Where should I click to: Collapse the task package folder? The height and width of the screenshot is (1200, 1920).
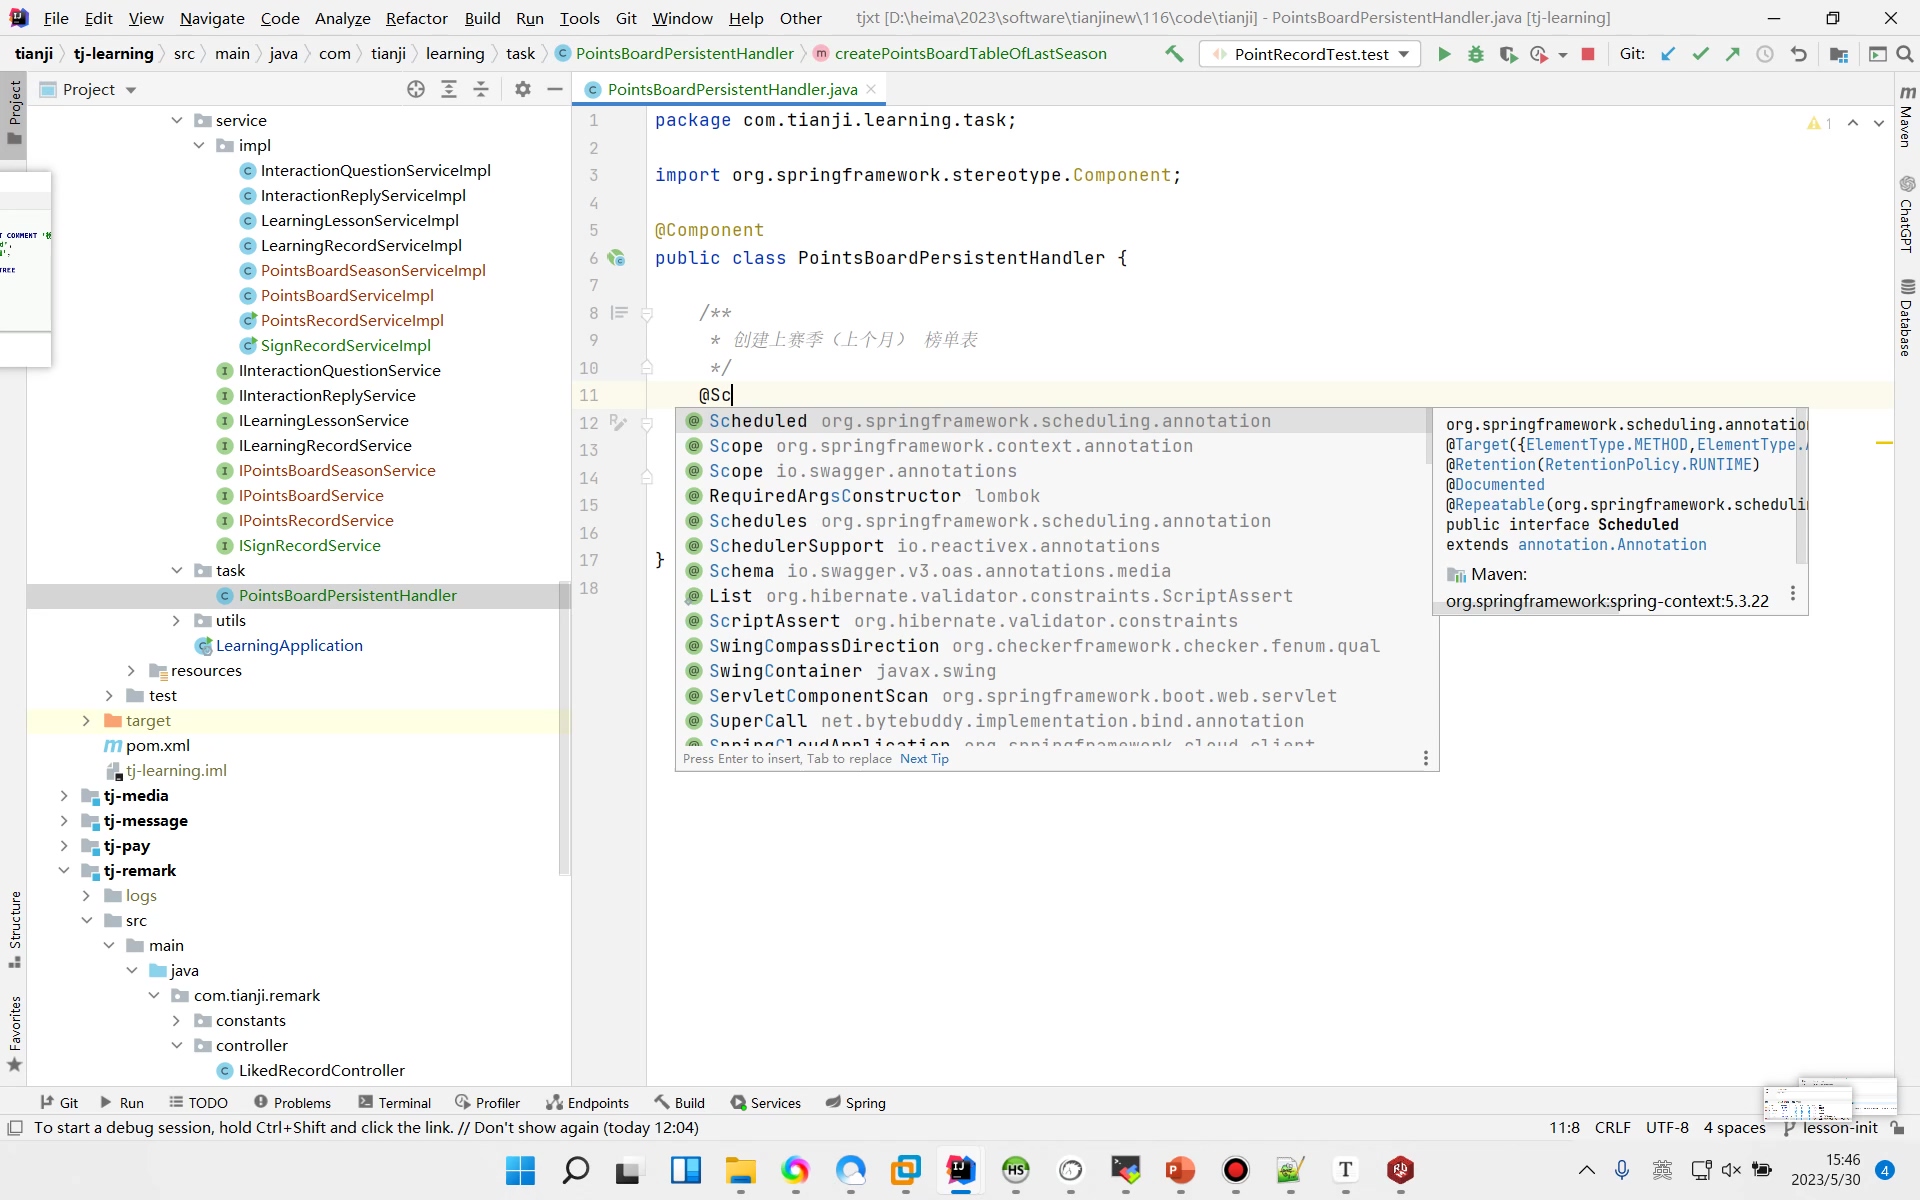pyautogui.click(x=177, y=570)
